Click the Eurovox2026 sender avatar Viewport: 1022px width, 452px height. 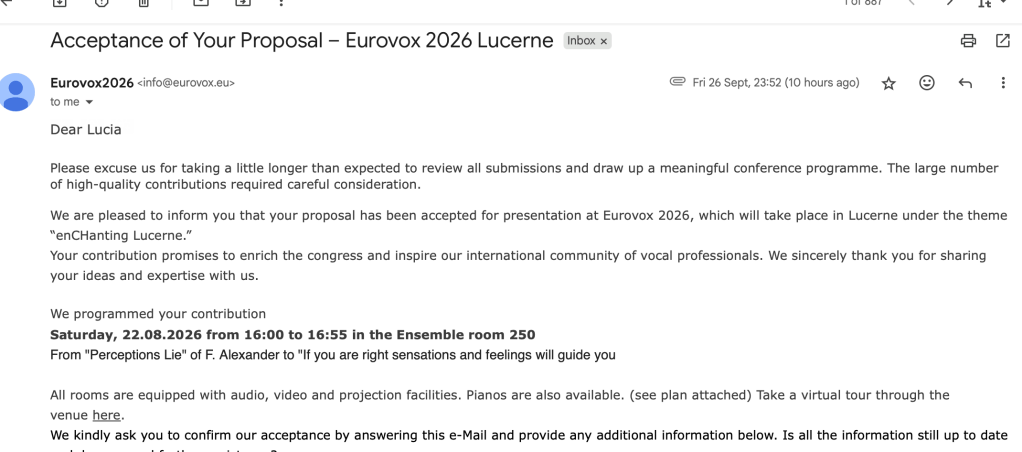click(18, 92)
